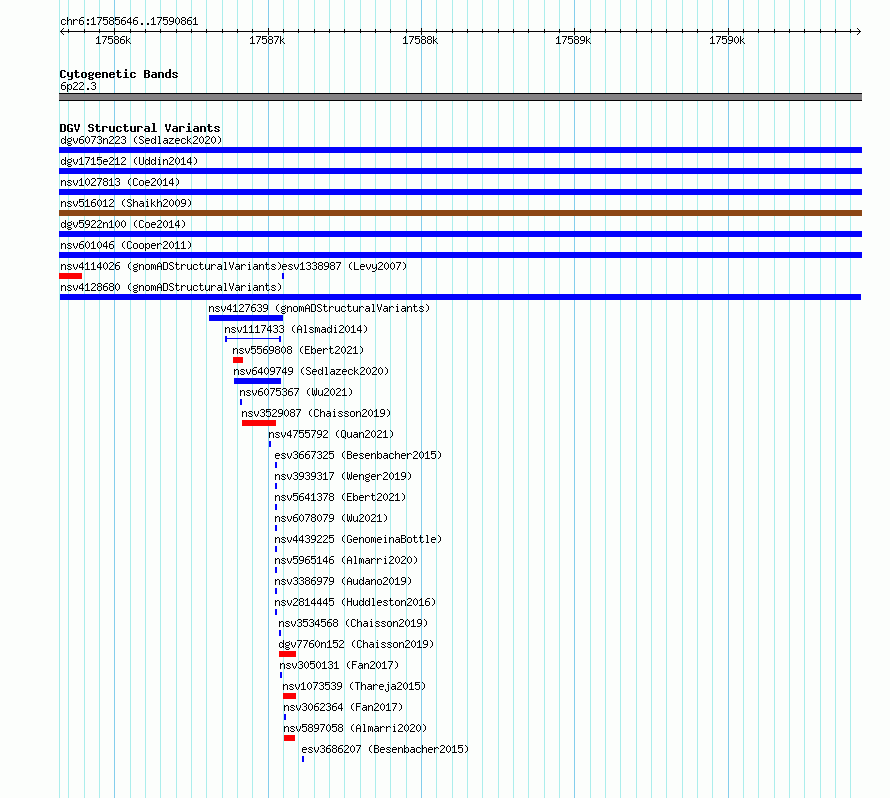Click the DGV Structural Variants track title
890x798 pixels.
click(x=140, y=128)
